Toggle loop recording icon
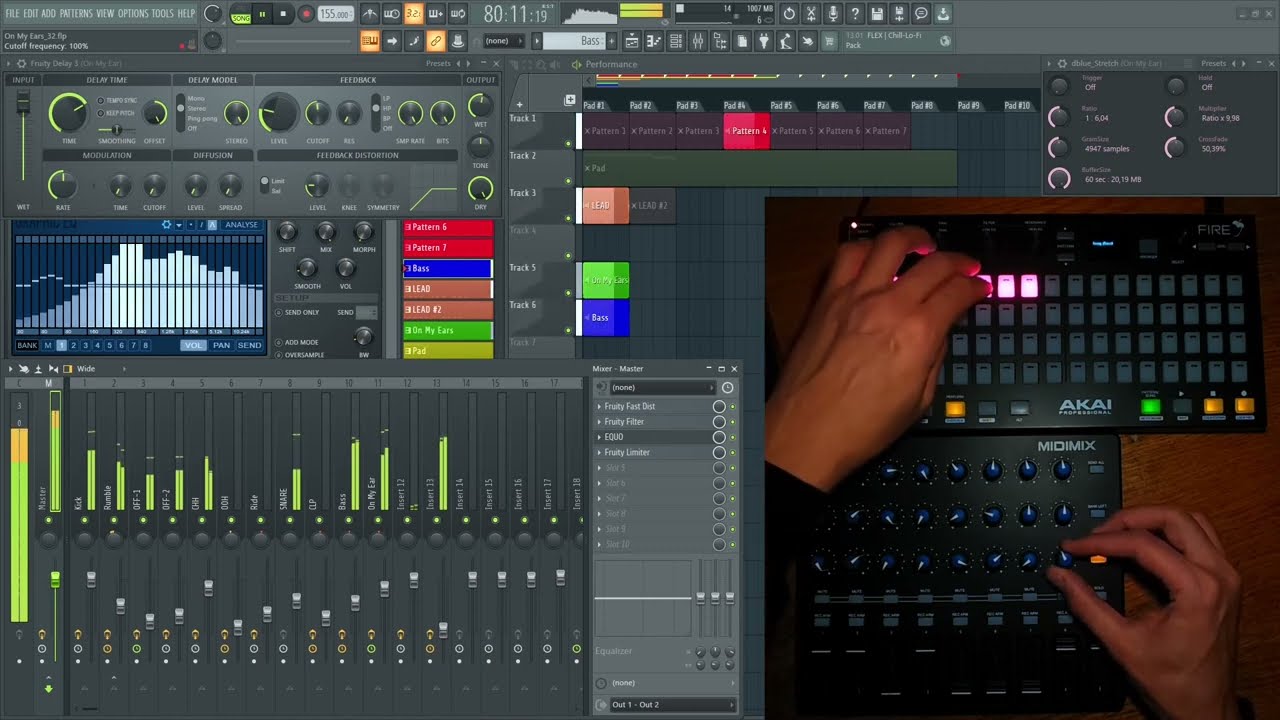Viewport: 1280px width, 720px height. pyautogui.click(x=459, y=14)
